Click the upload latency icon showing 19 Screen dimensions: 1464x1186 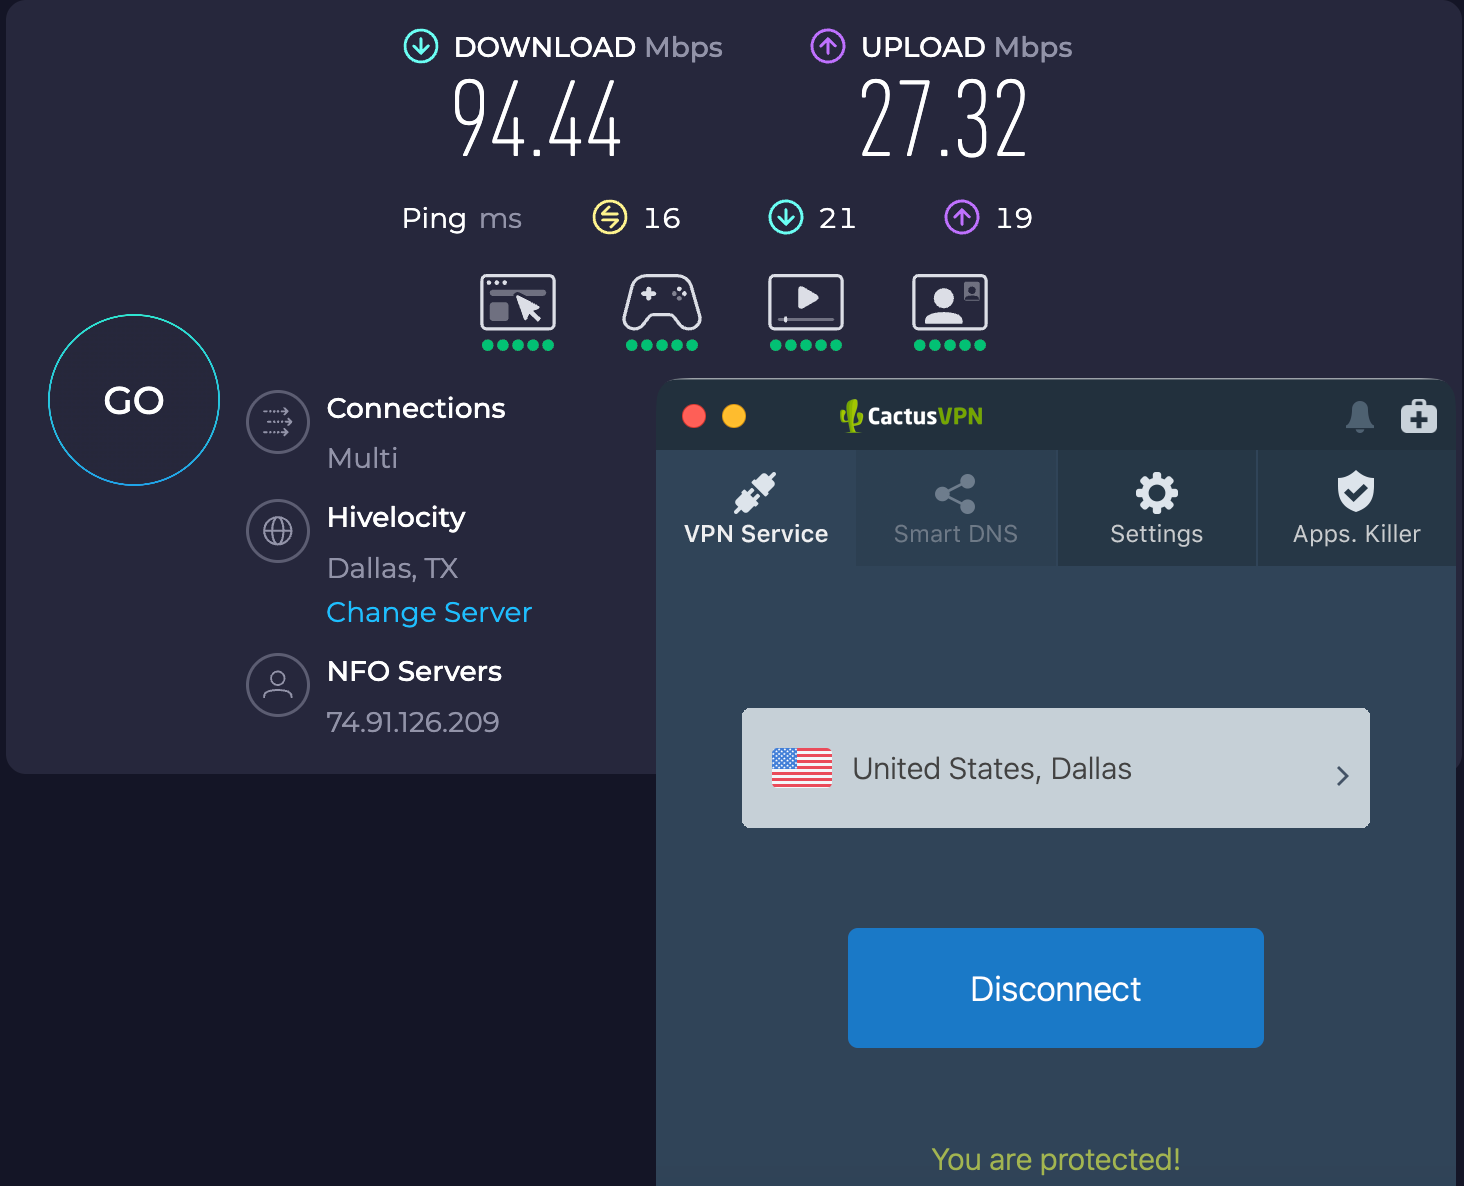click(x=961, y=217)
